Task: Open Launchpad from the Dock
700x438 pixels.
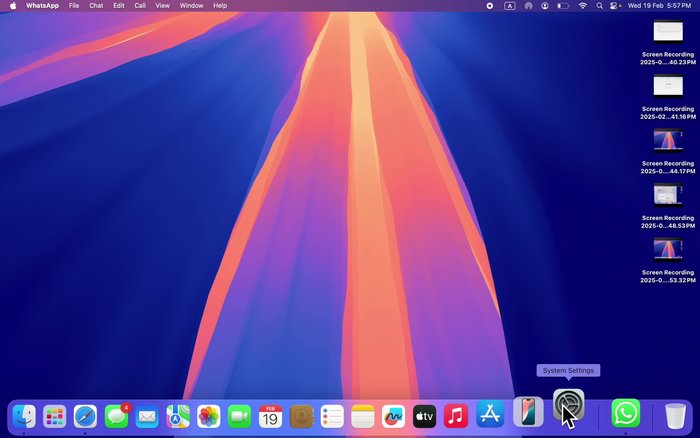Action: click(x=54, y=415)
